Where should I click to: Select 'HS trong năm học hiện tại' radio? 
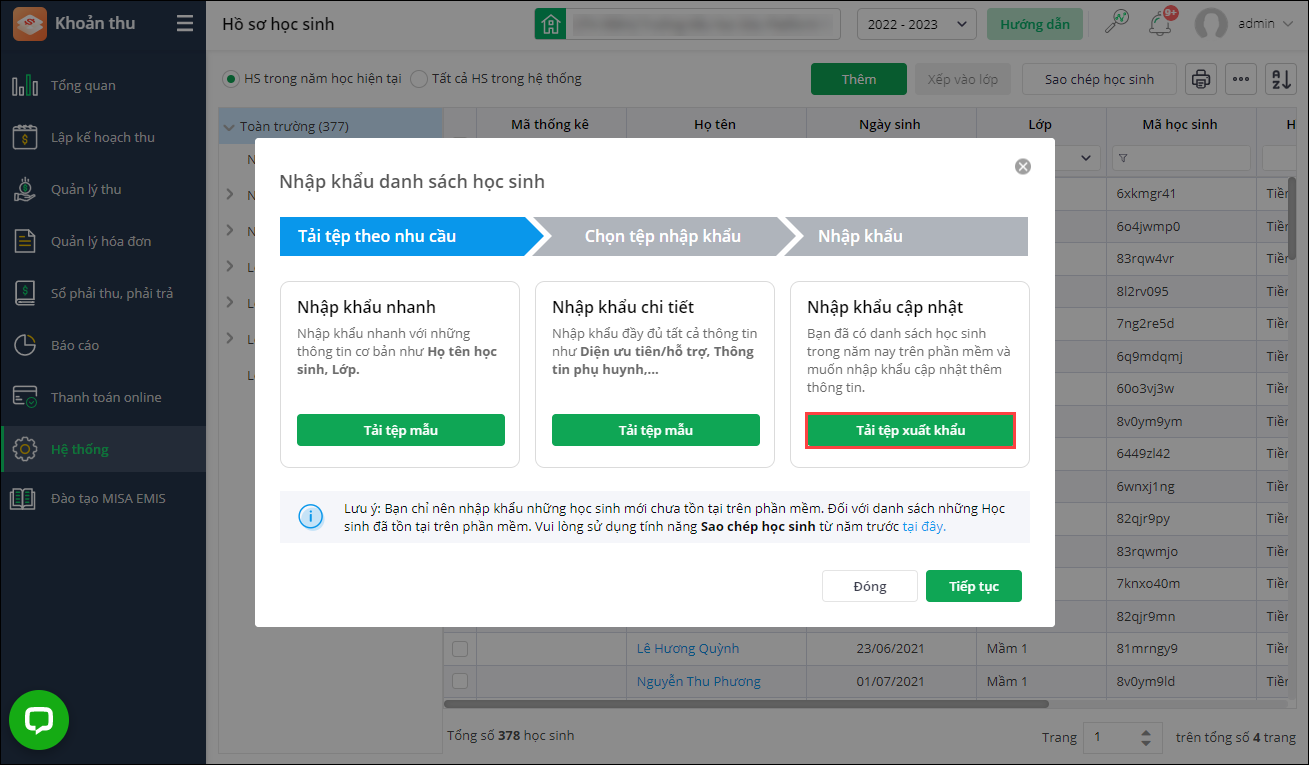click(x=231, y=79)
